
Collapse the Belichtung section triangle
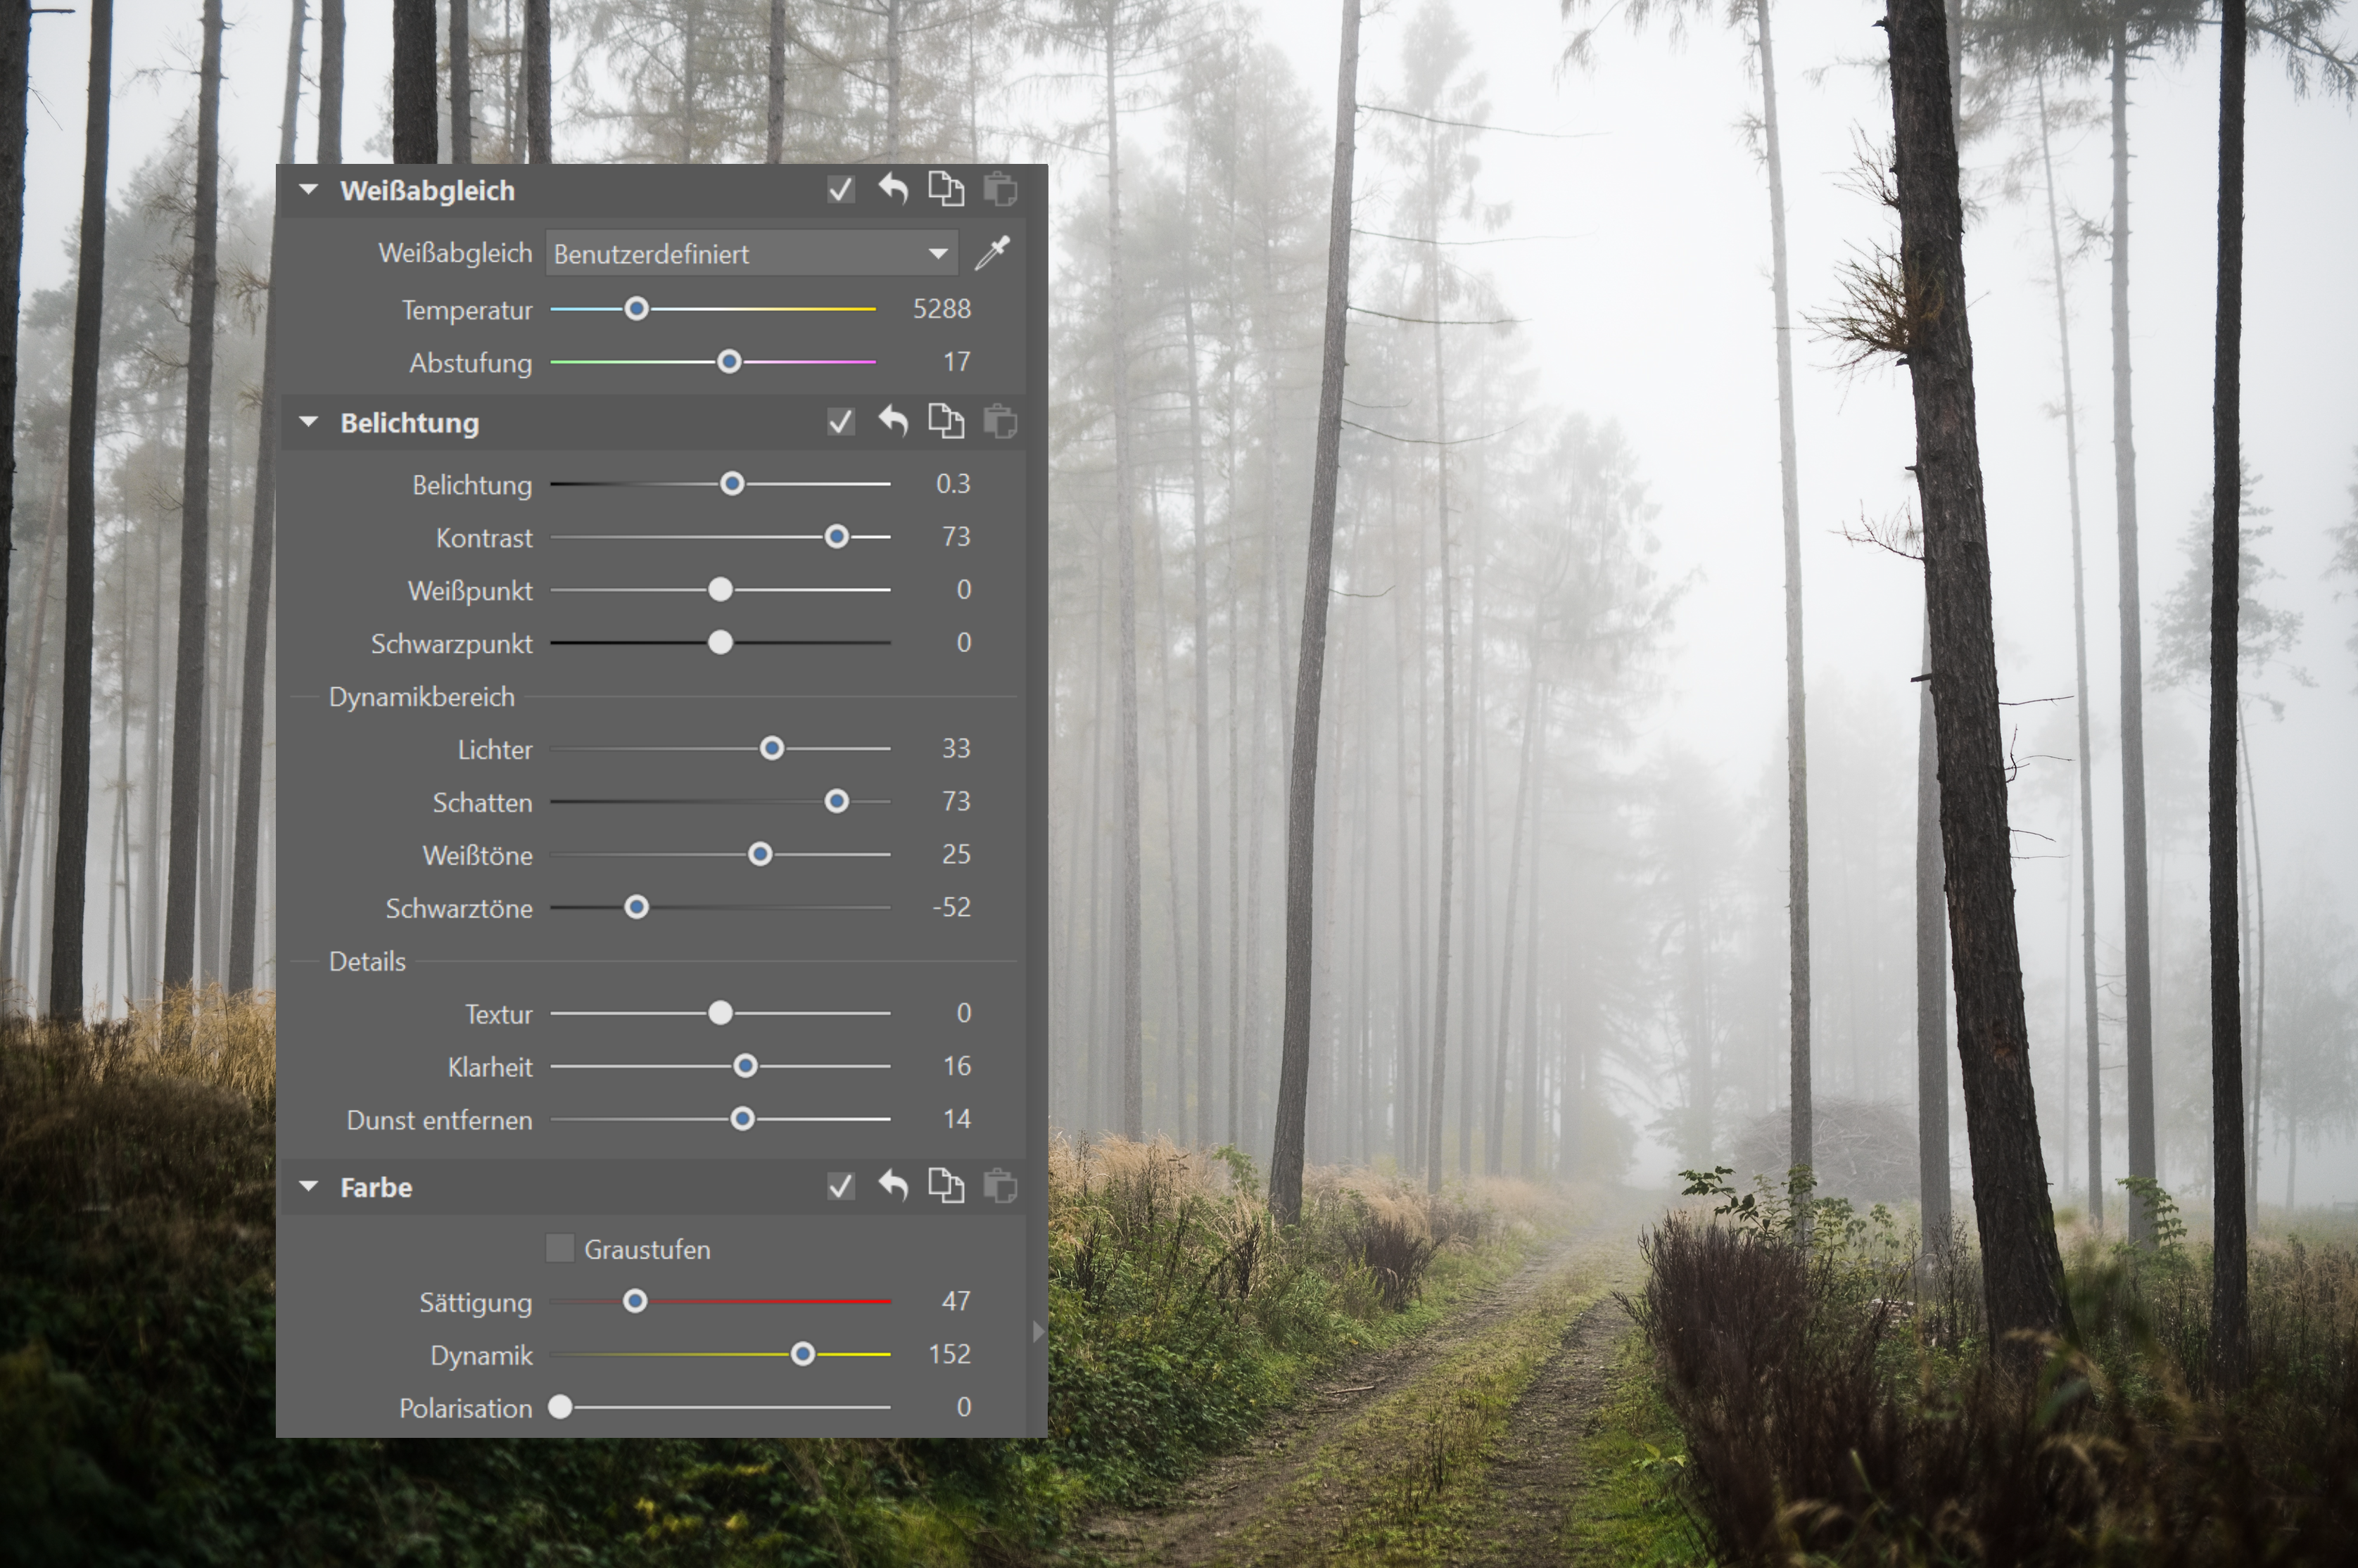pos(308,422)
